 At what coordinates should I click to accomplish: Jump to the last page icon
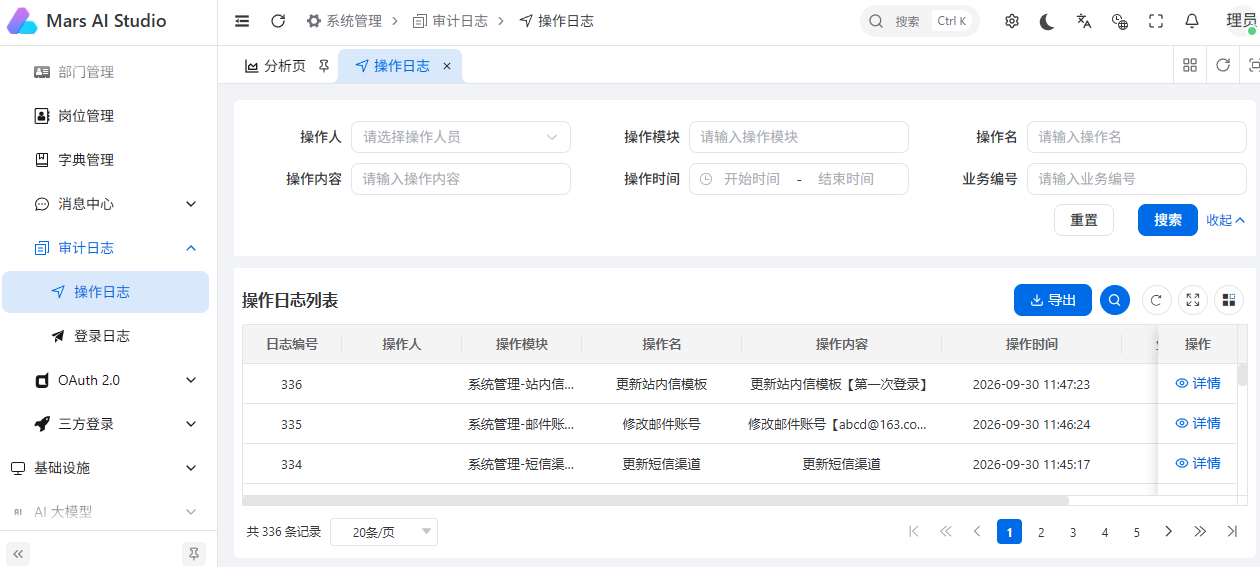(x=1232, y=532)
